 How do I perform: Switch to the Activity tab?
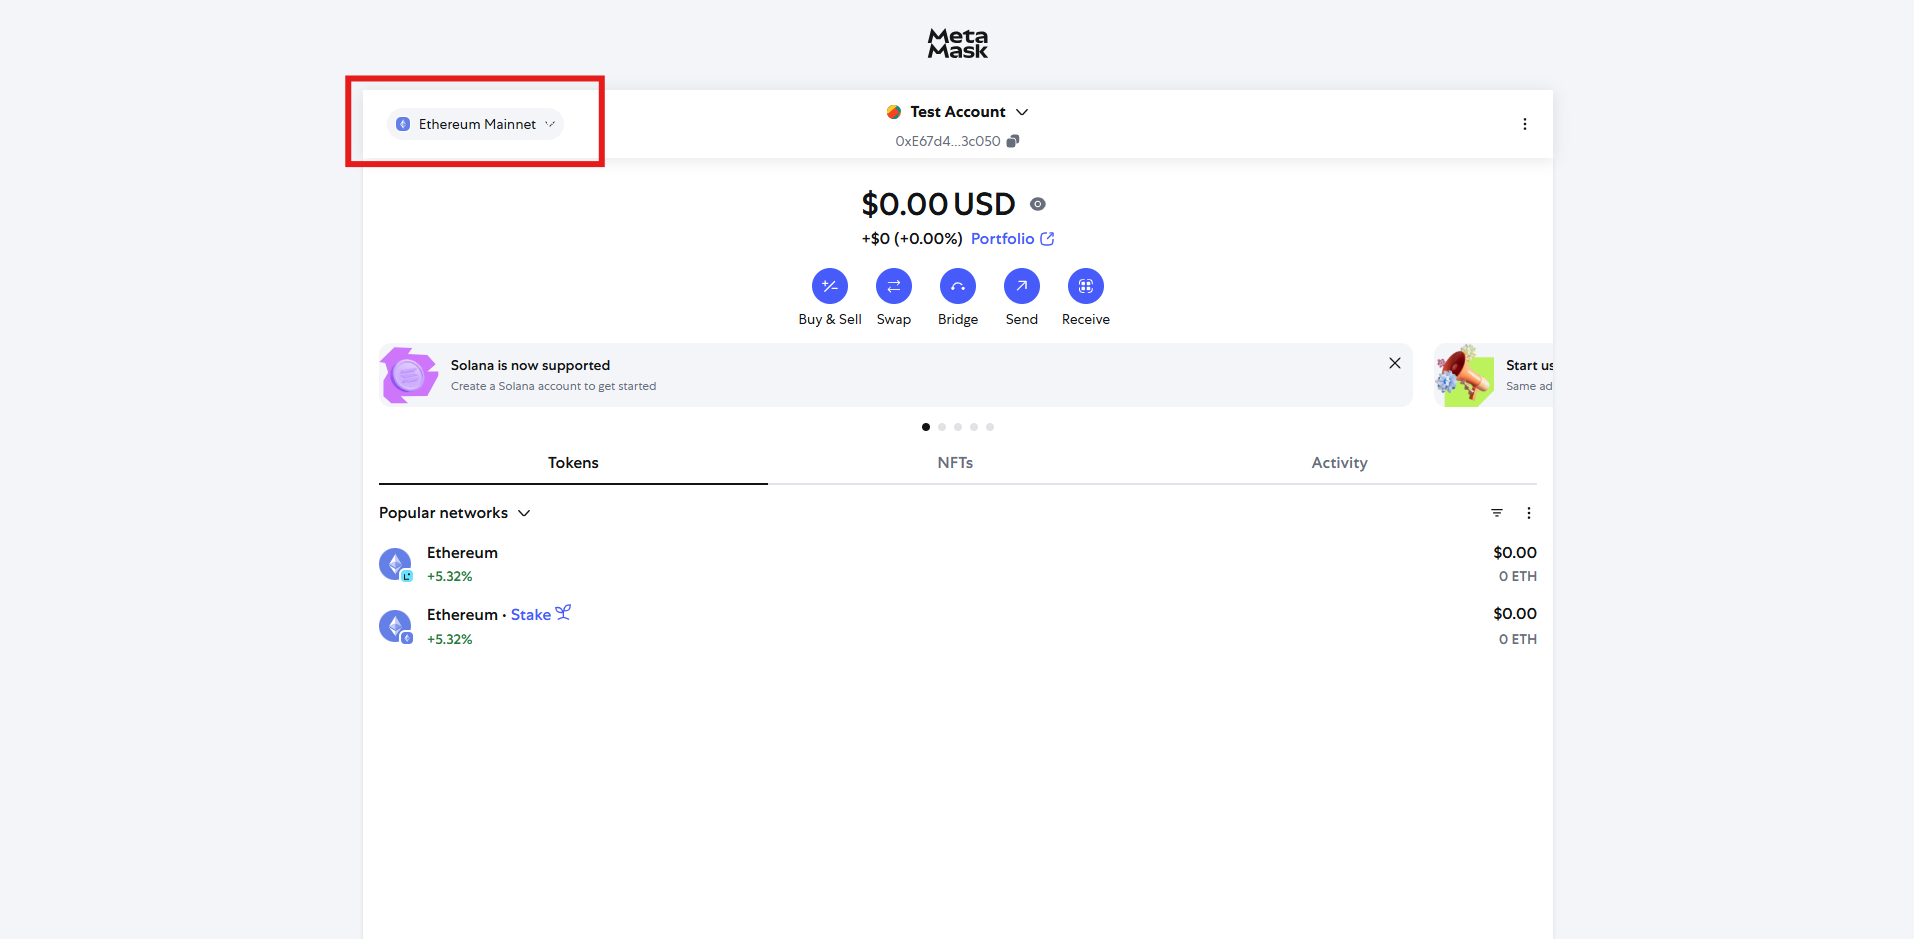coord(1339,463)
